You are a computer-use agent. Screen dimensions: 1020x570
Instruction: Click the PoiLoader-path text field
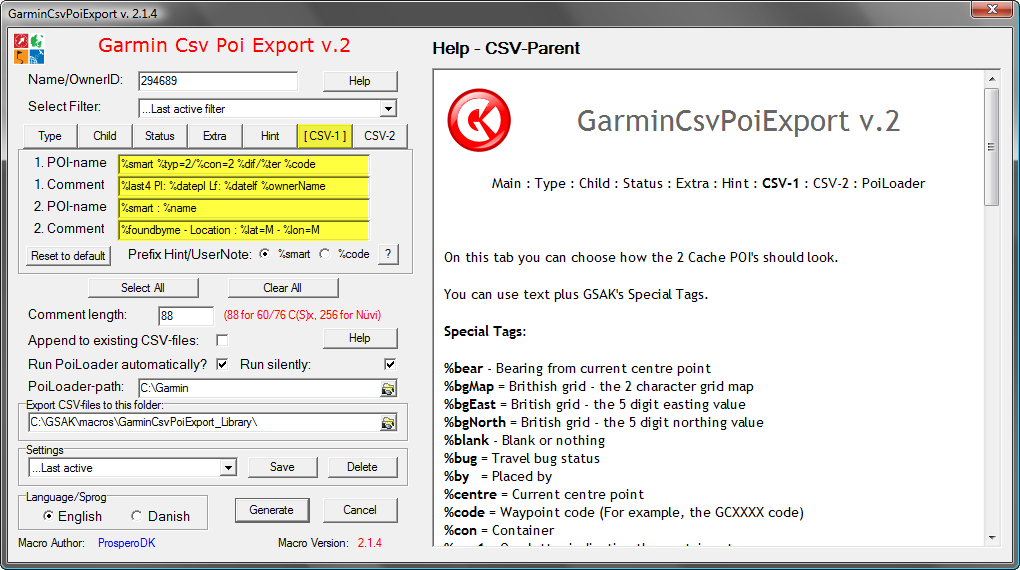259,388
